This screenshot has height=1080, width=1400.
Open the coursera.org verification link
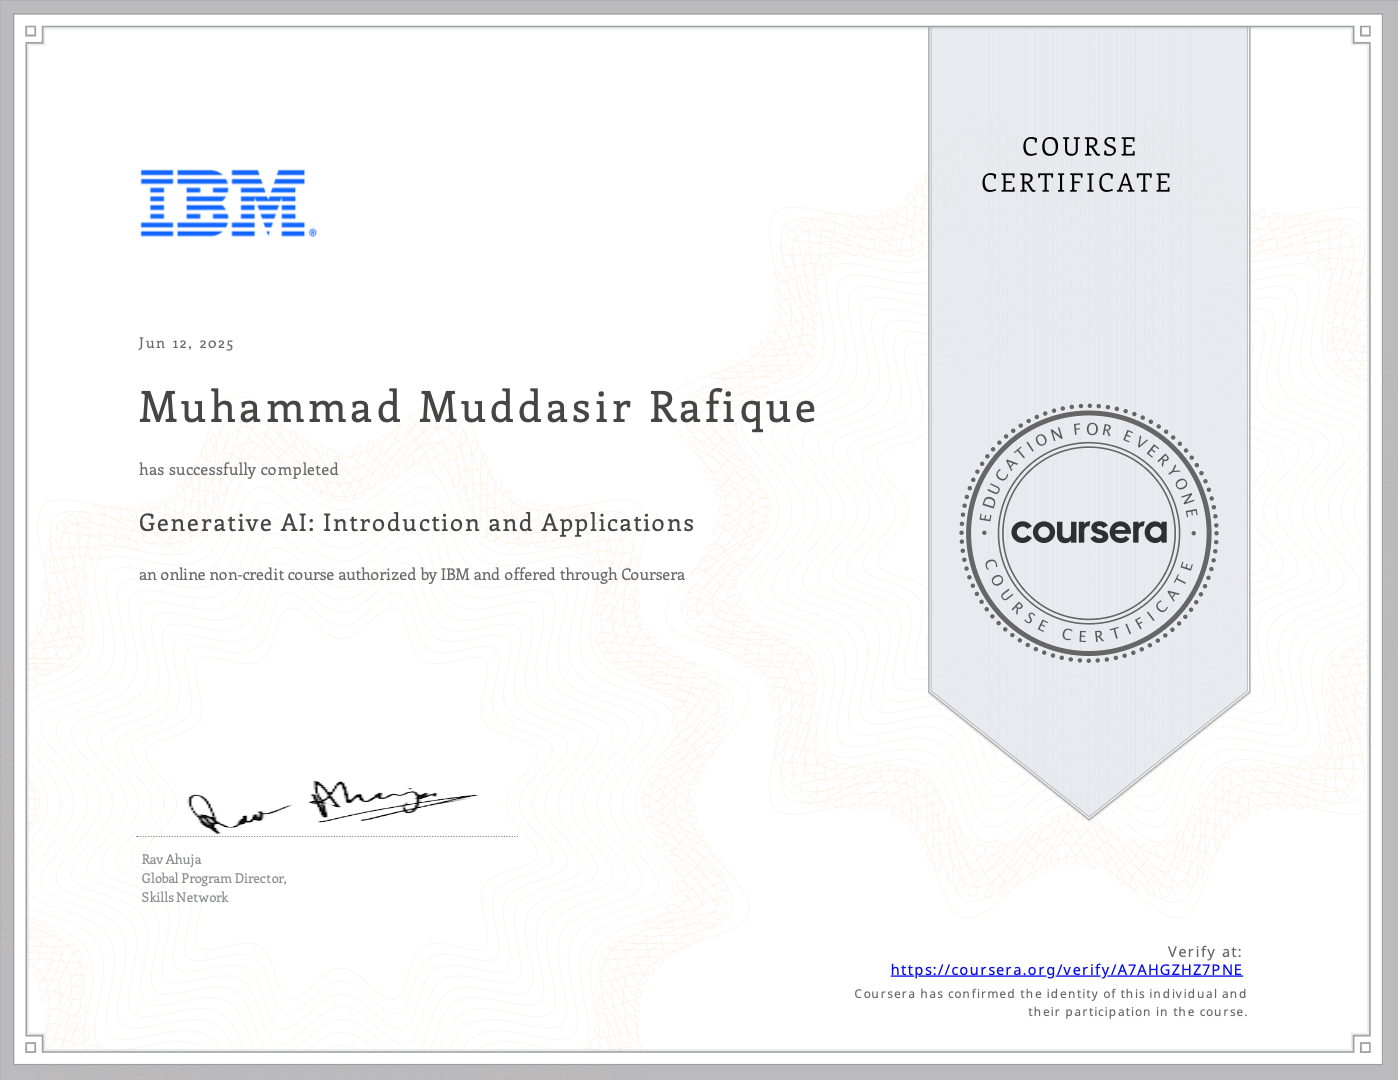coord(1066,969)
